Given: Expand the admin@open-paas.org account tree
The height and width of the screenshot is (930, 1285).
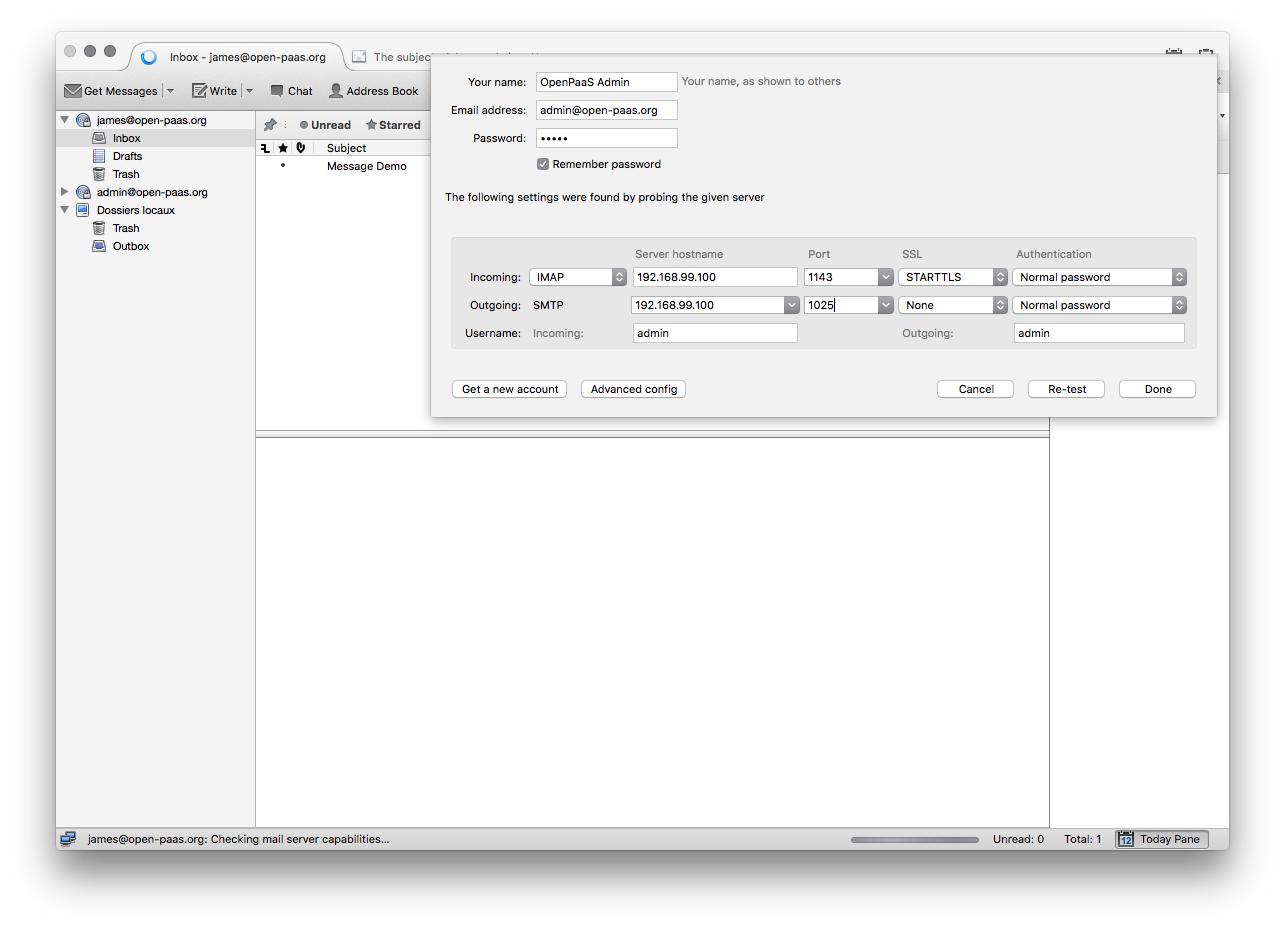Looking at the screenshot, I should click(65, 192).
